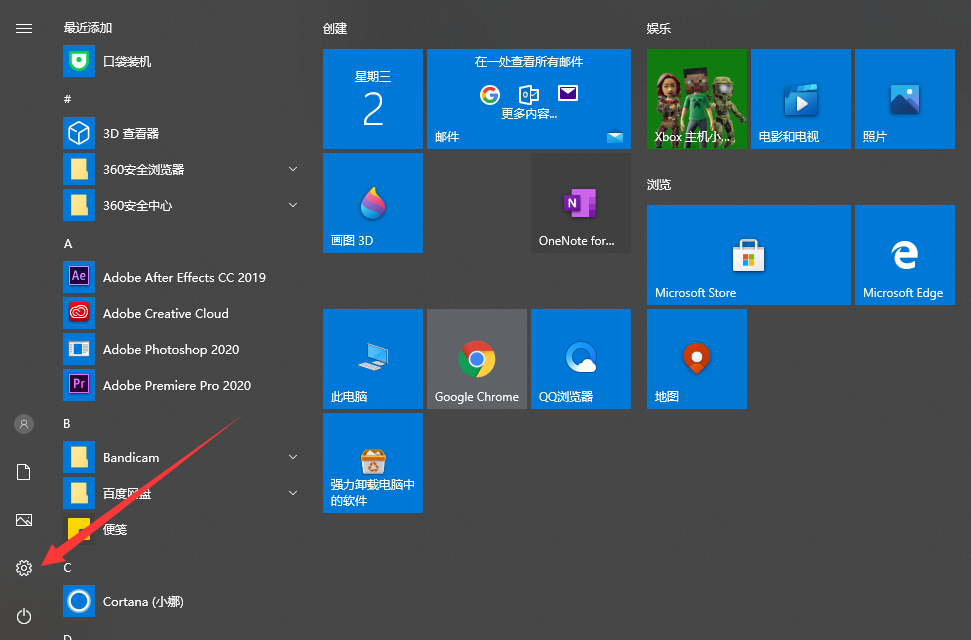Expand the 360安全中心 folder chevron
The height and width of the screenshot is (640, 971).
tap(293, 205)
